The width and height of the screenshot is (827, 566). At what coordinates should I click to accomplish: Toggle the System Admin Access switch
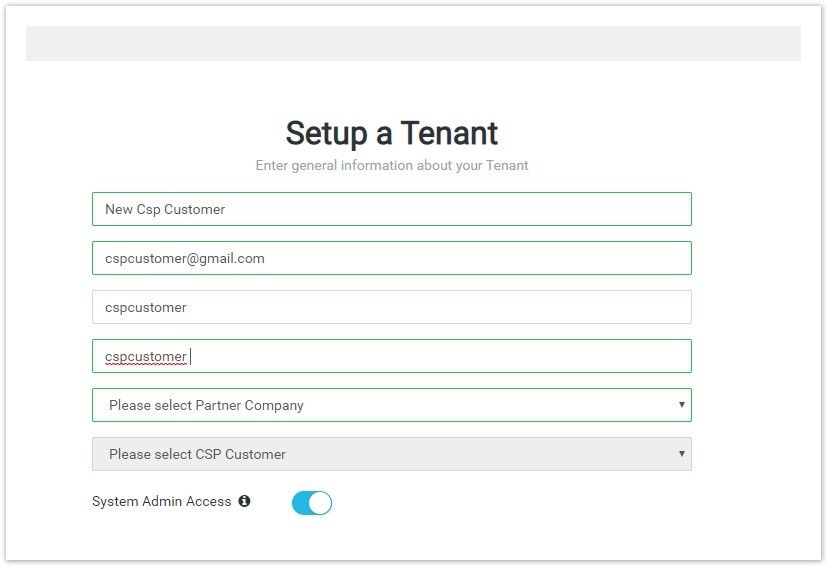pyautogui.click(x=311, y=503)
